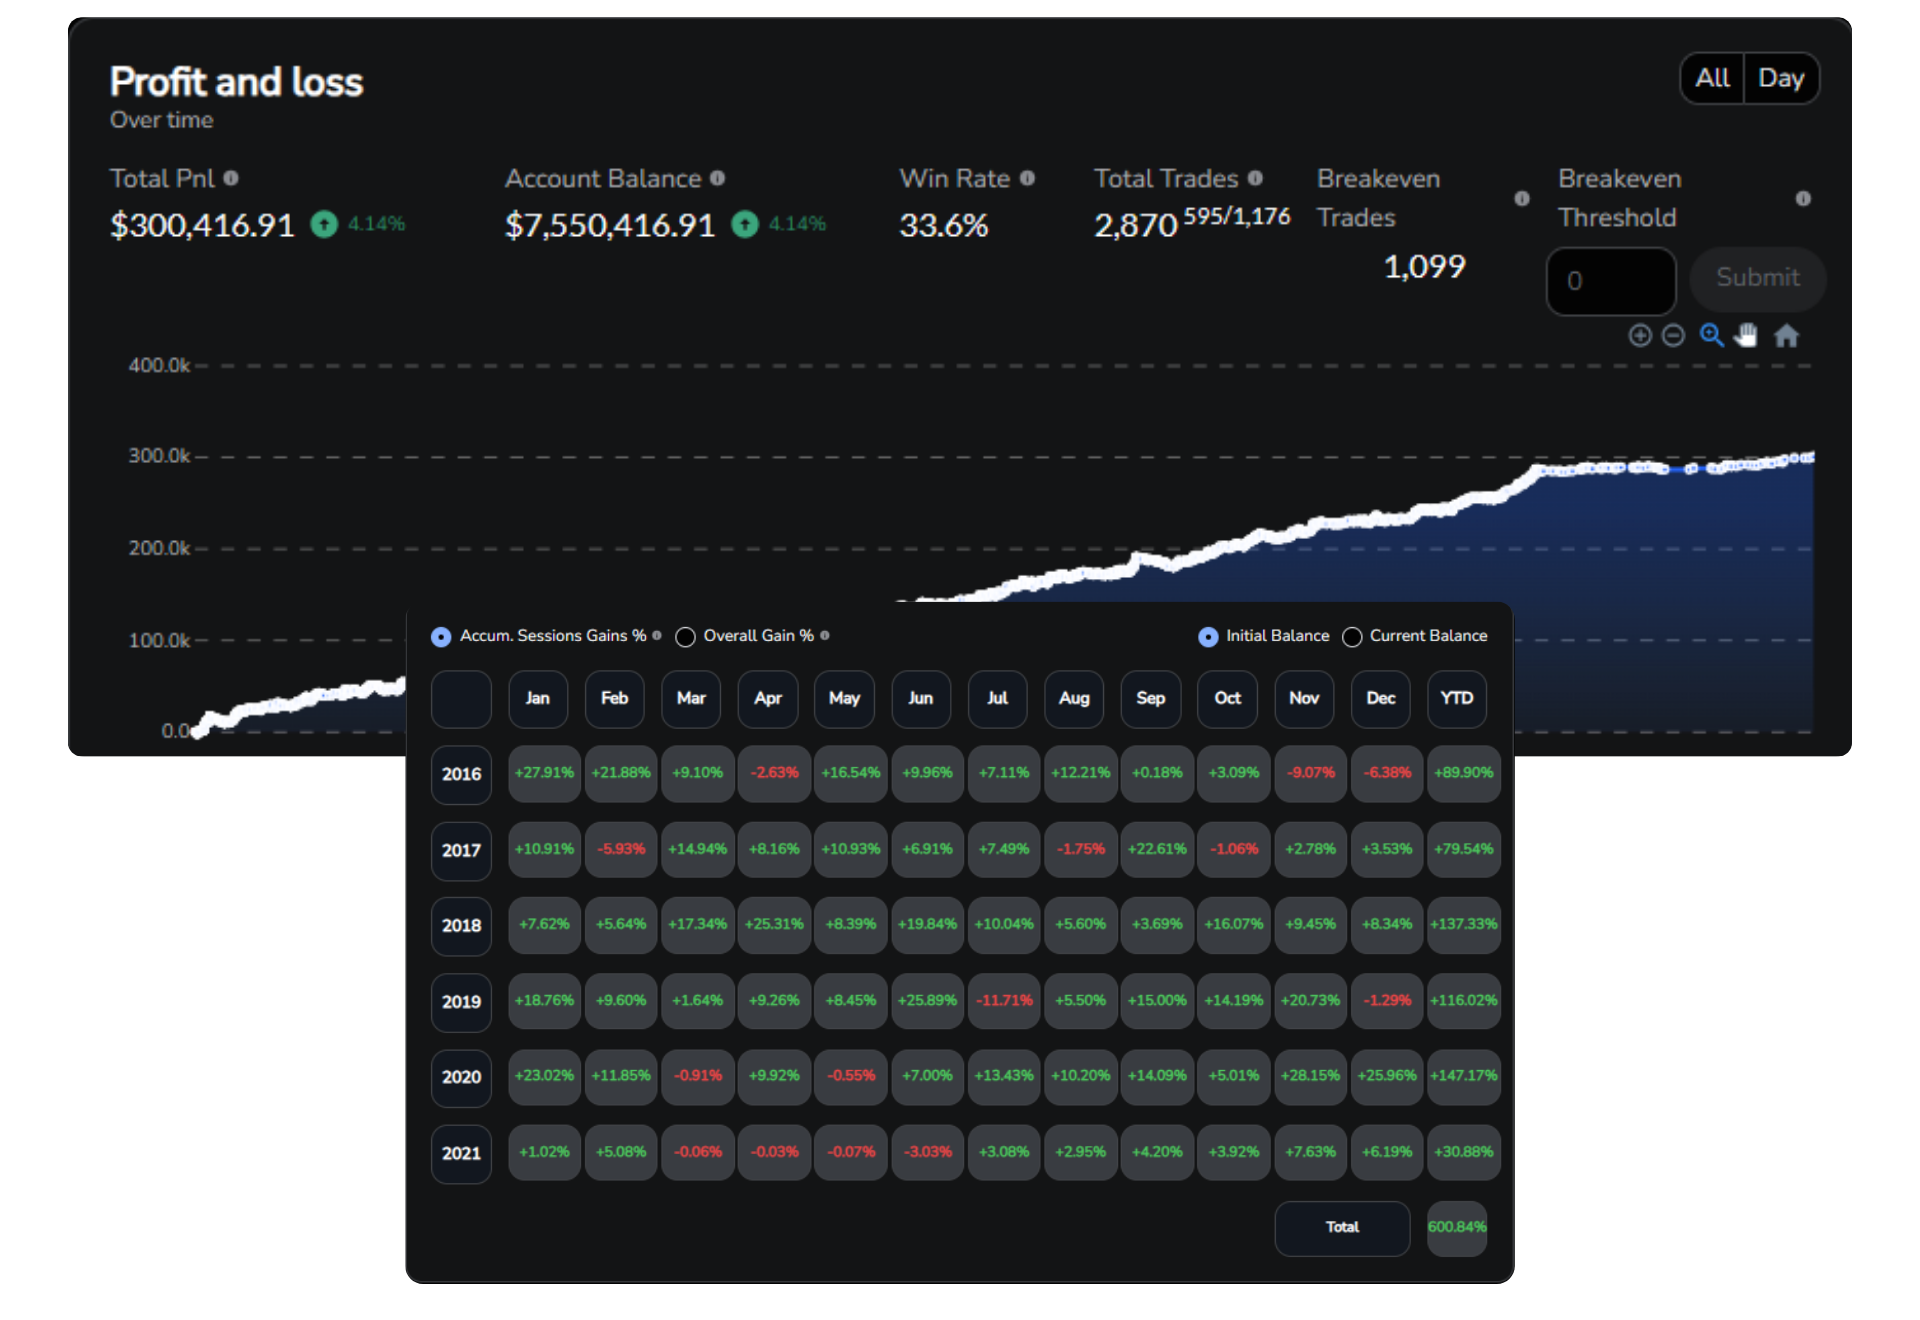Reset chart with the home icon
This screenshot has width=1920, height=1320.
click(1786, 336)
